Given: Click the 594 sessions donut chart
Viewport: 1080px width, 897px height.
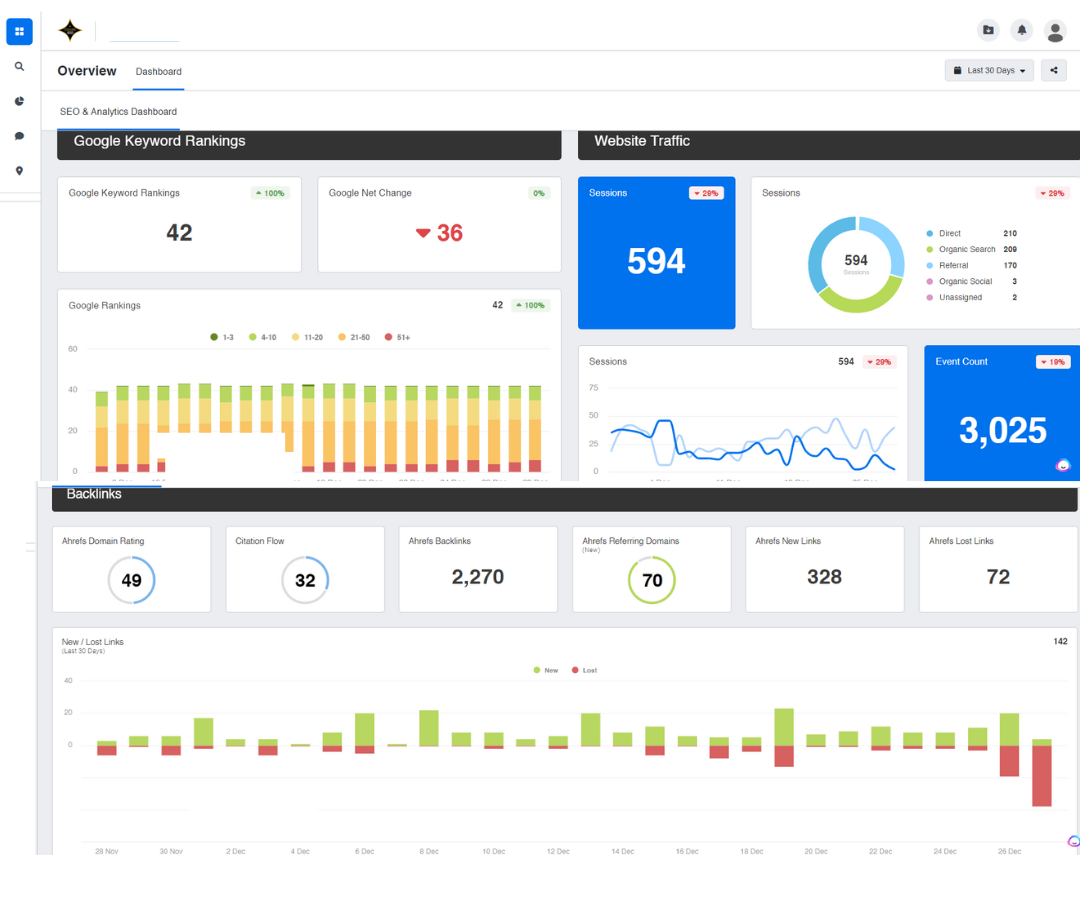Looking at the screenshot, I should 856,262.
